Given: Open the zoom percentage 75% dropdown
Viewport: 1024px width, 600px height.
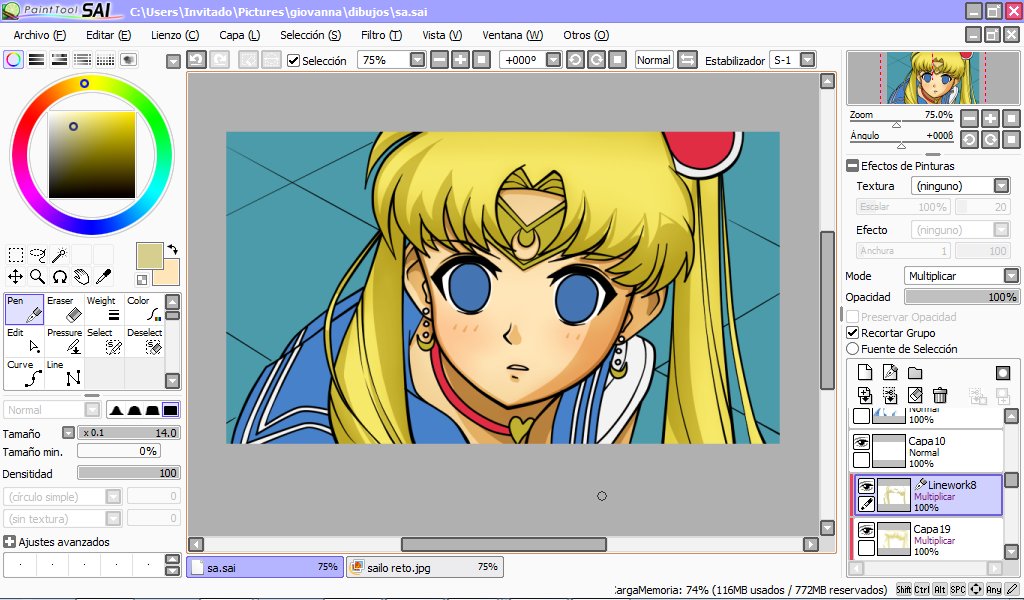Looking at the screenshot, I should 418,60.
